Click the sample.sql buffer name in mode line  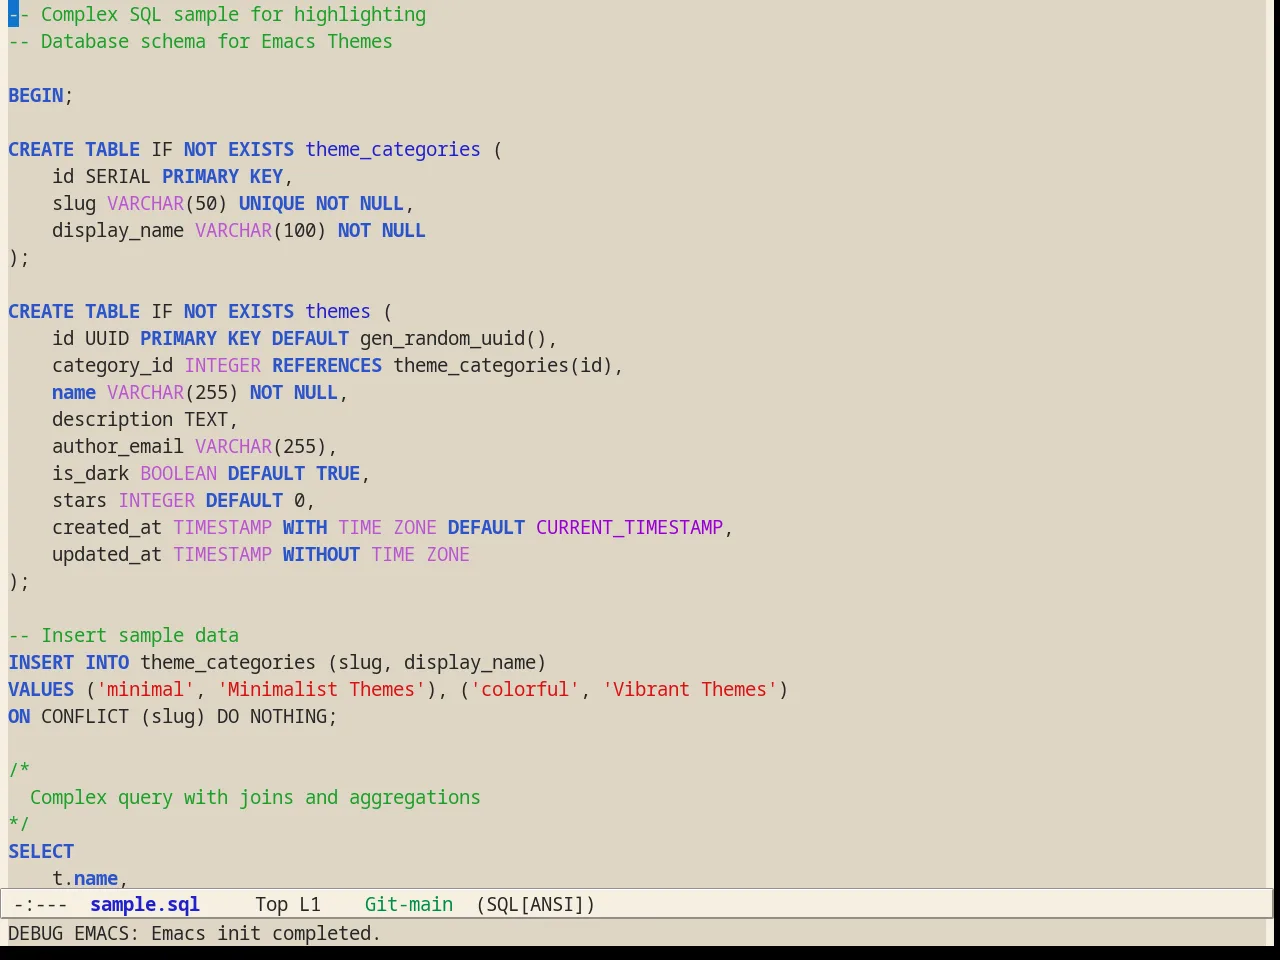click(x=145, y=904)
